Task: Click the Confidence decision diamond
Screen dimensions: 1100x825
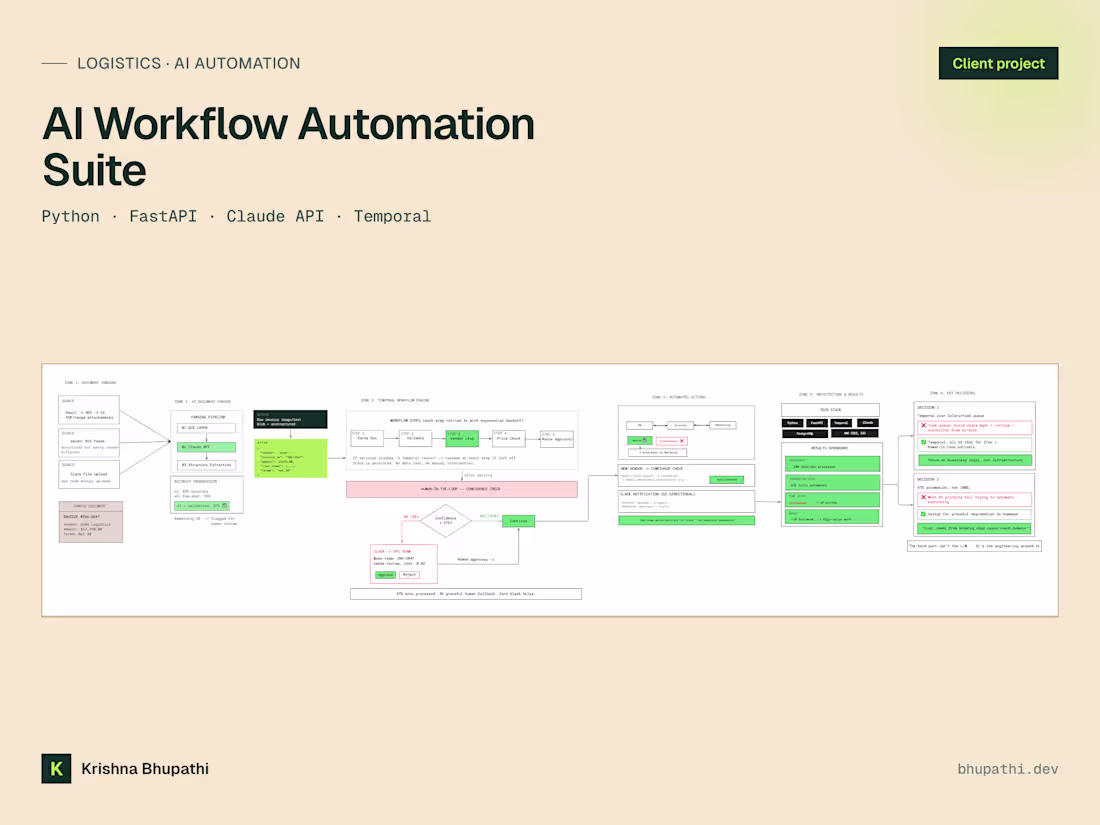Action: [445, 521]
